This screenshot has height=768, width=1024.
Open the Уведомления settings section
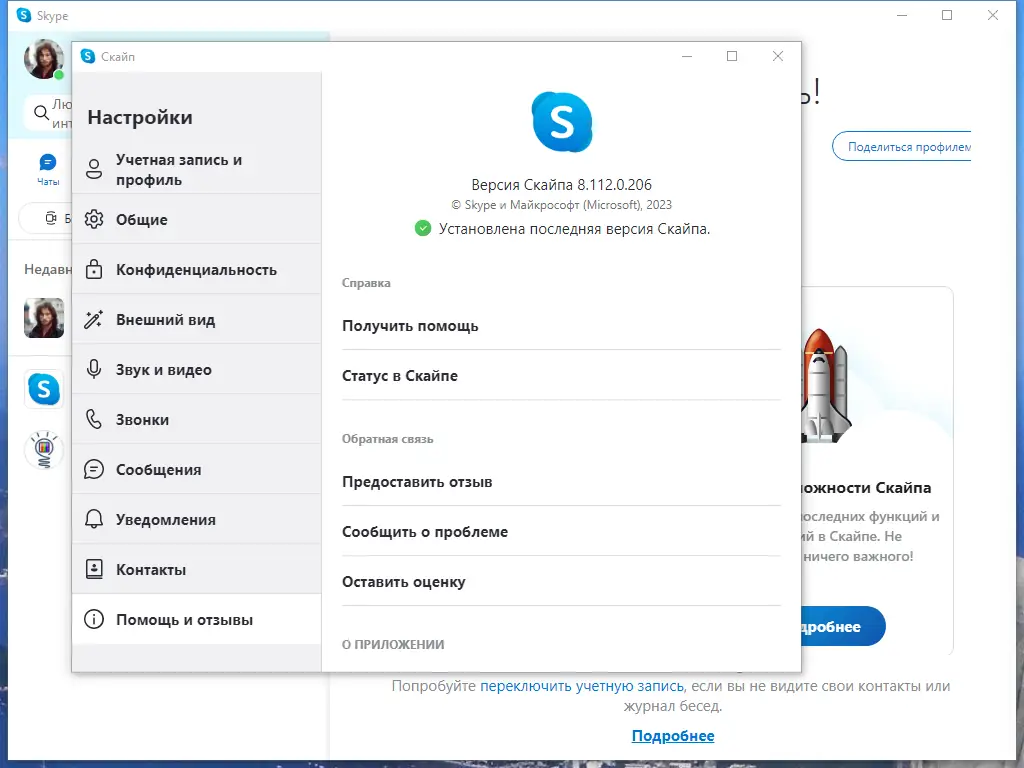click(x=197, y=519)
